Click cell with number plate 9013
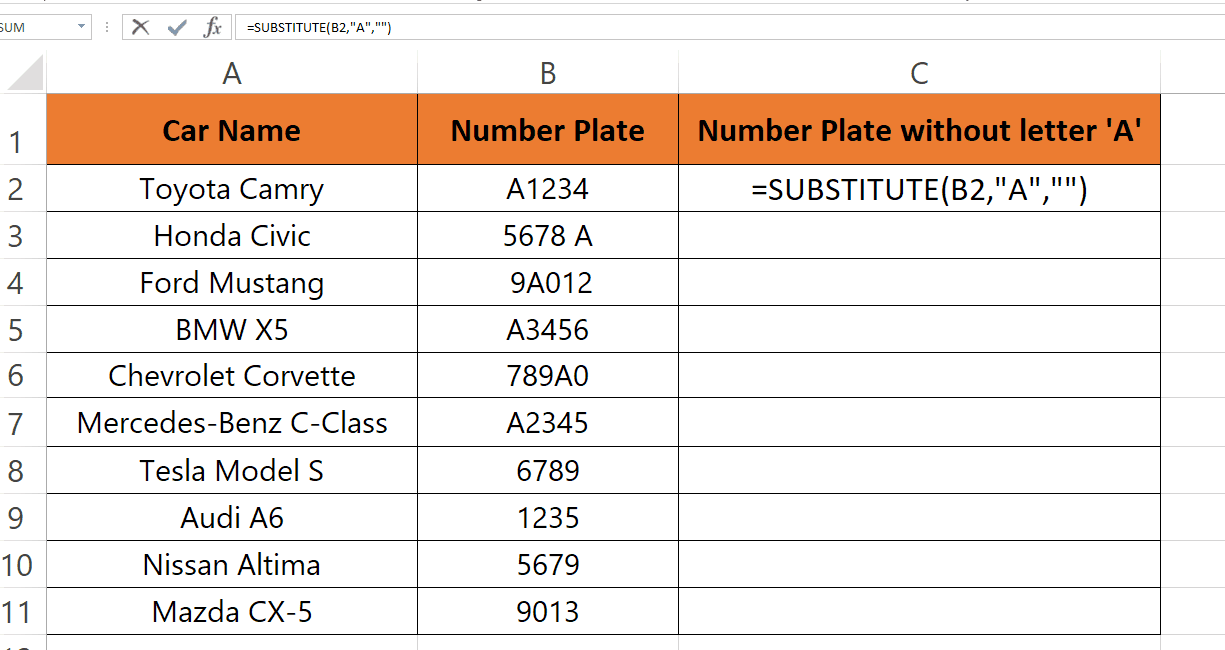The height and width of the screenshot is (650, 1225). (x=547, y=611)
